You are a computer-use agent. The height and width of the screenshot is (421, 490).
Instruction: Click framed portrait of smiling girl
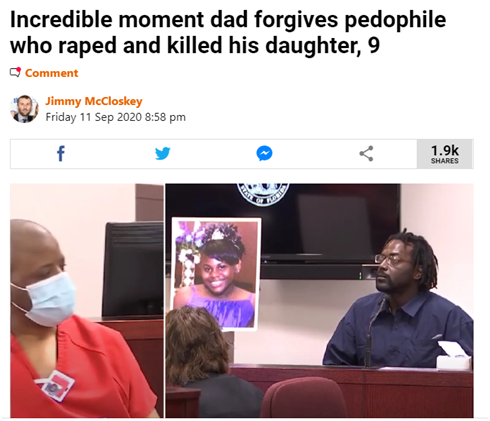pos(216,274)
